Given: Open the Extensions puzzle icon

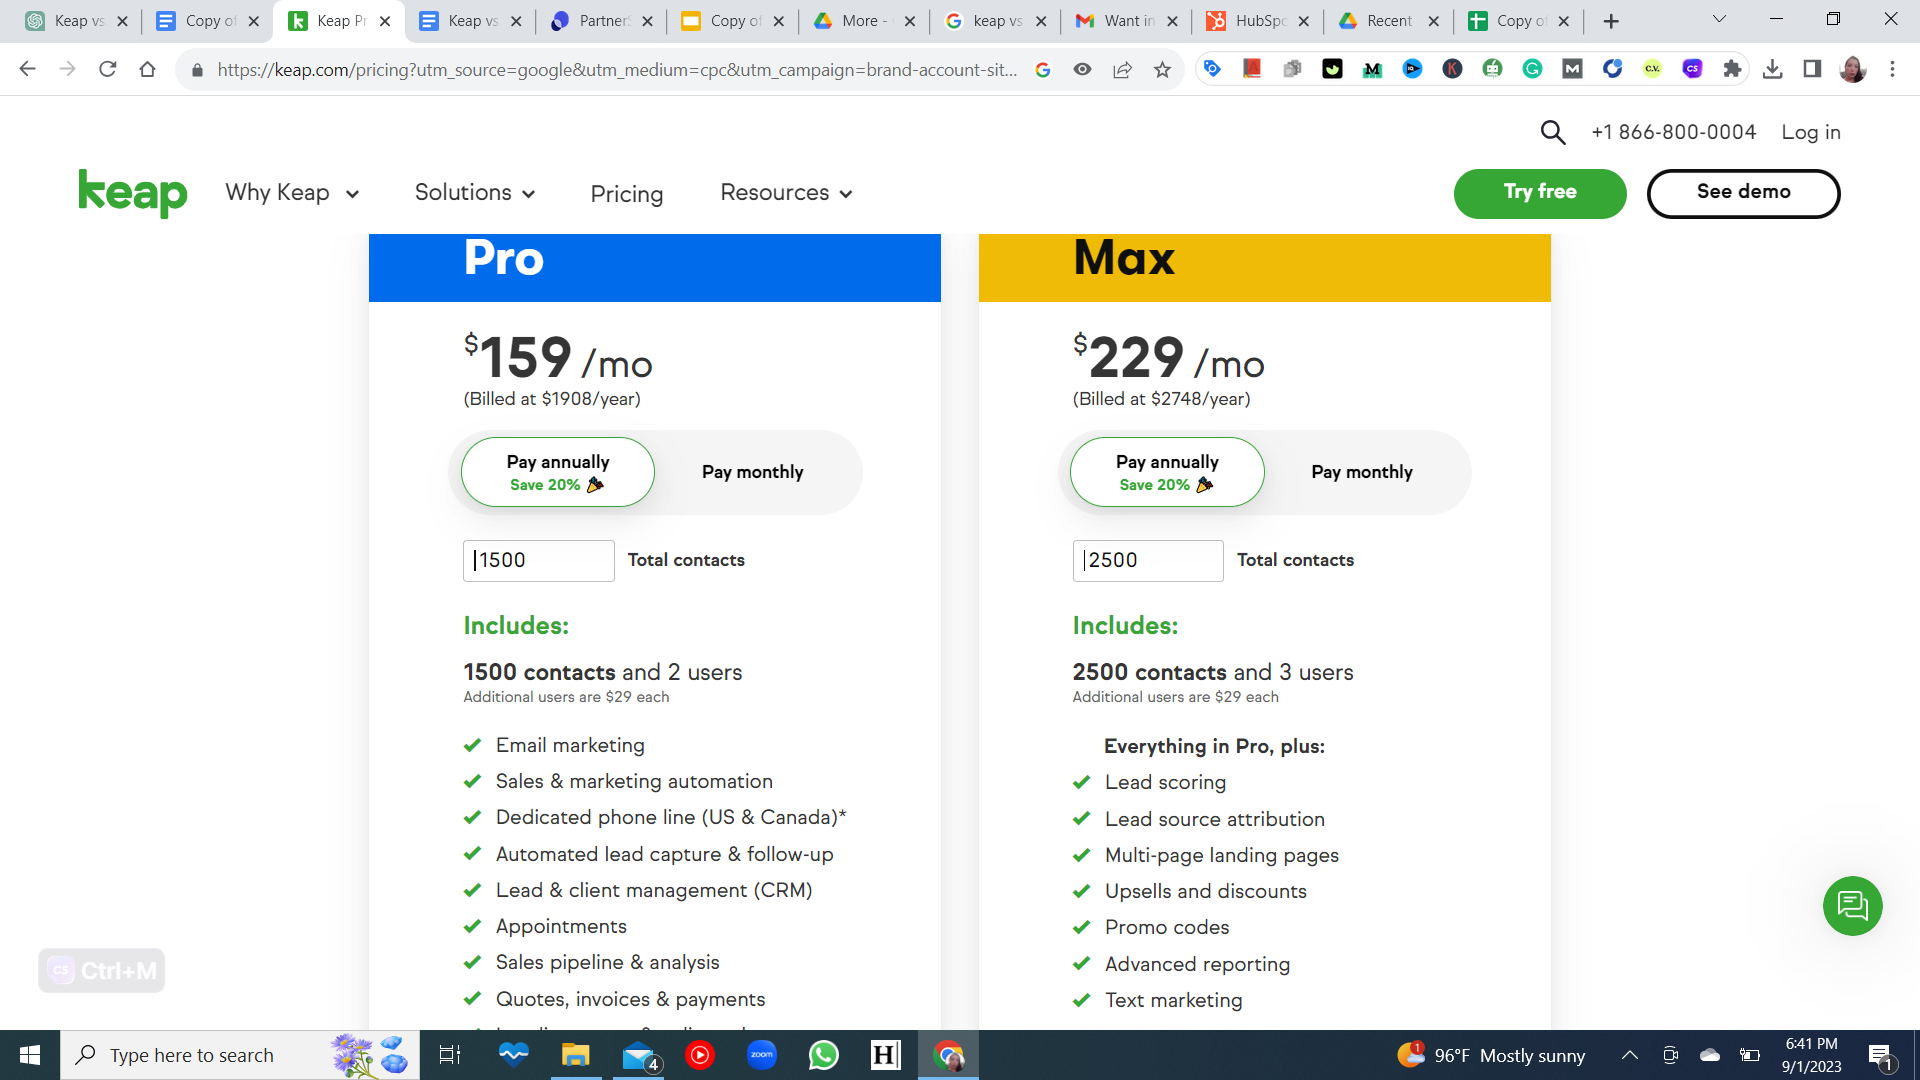Looking at the screenshot, I should (x=1732, y=69).
